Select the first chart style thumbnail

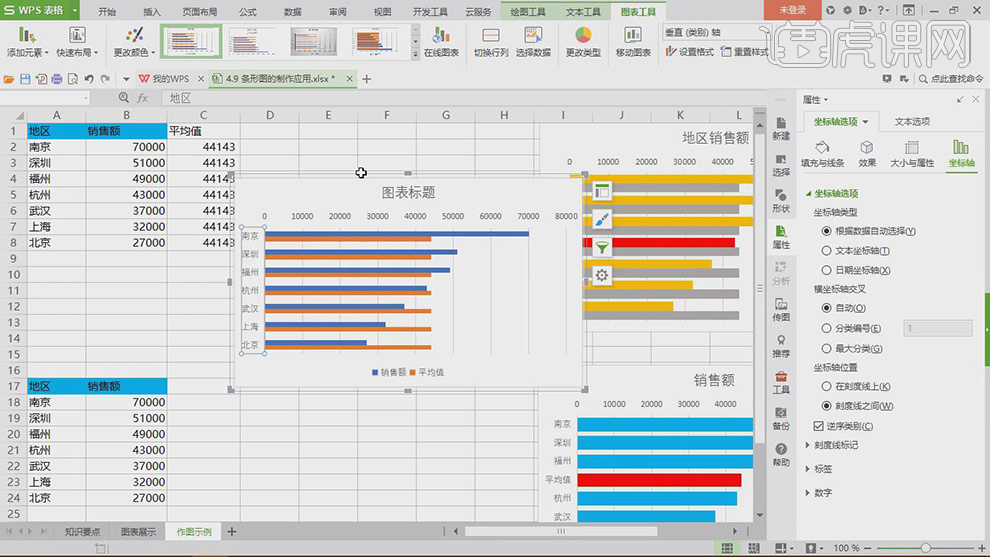(191, 42)
